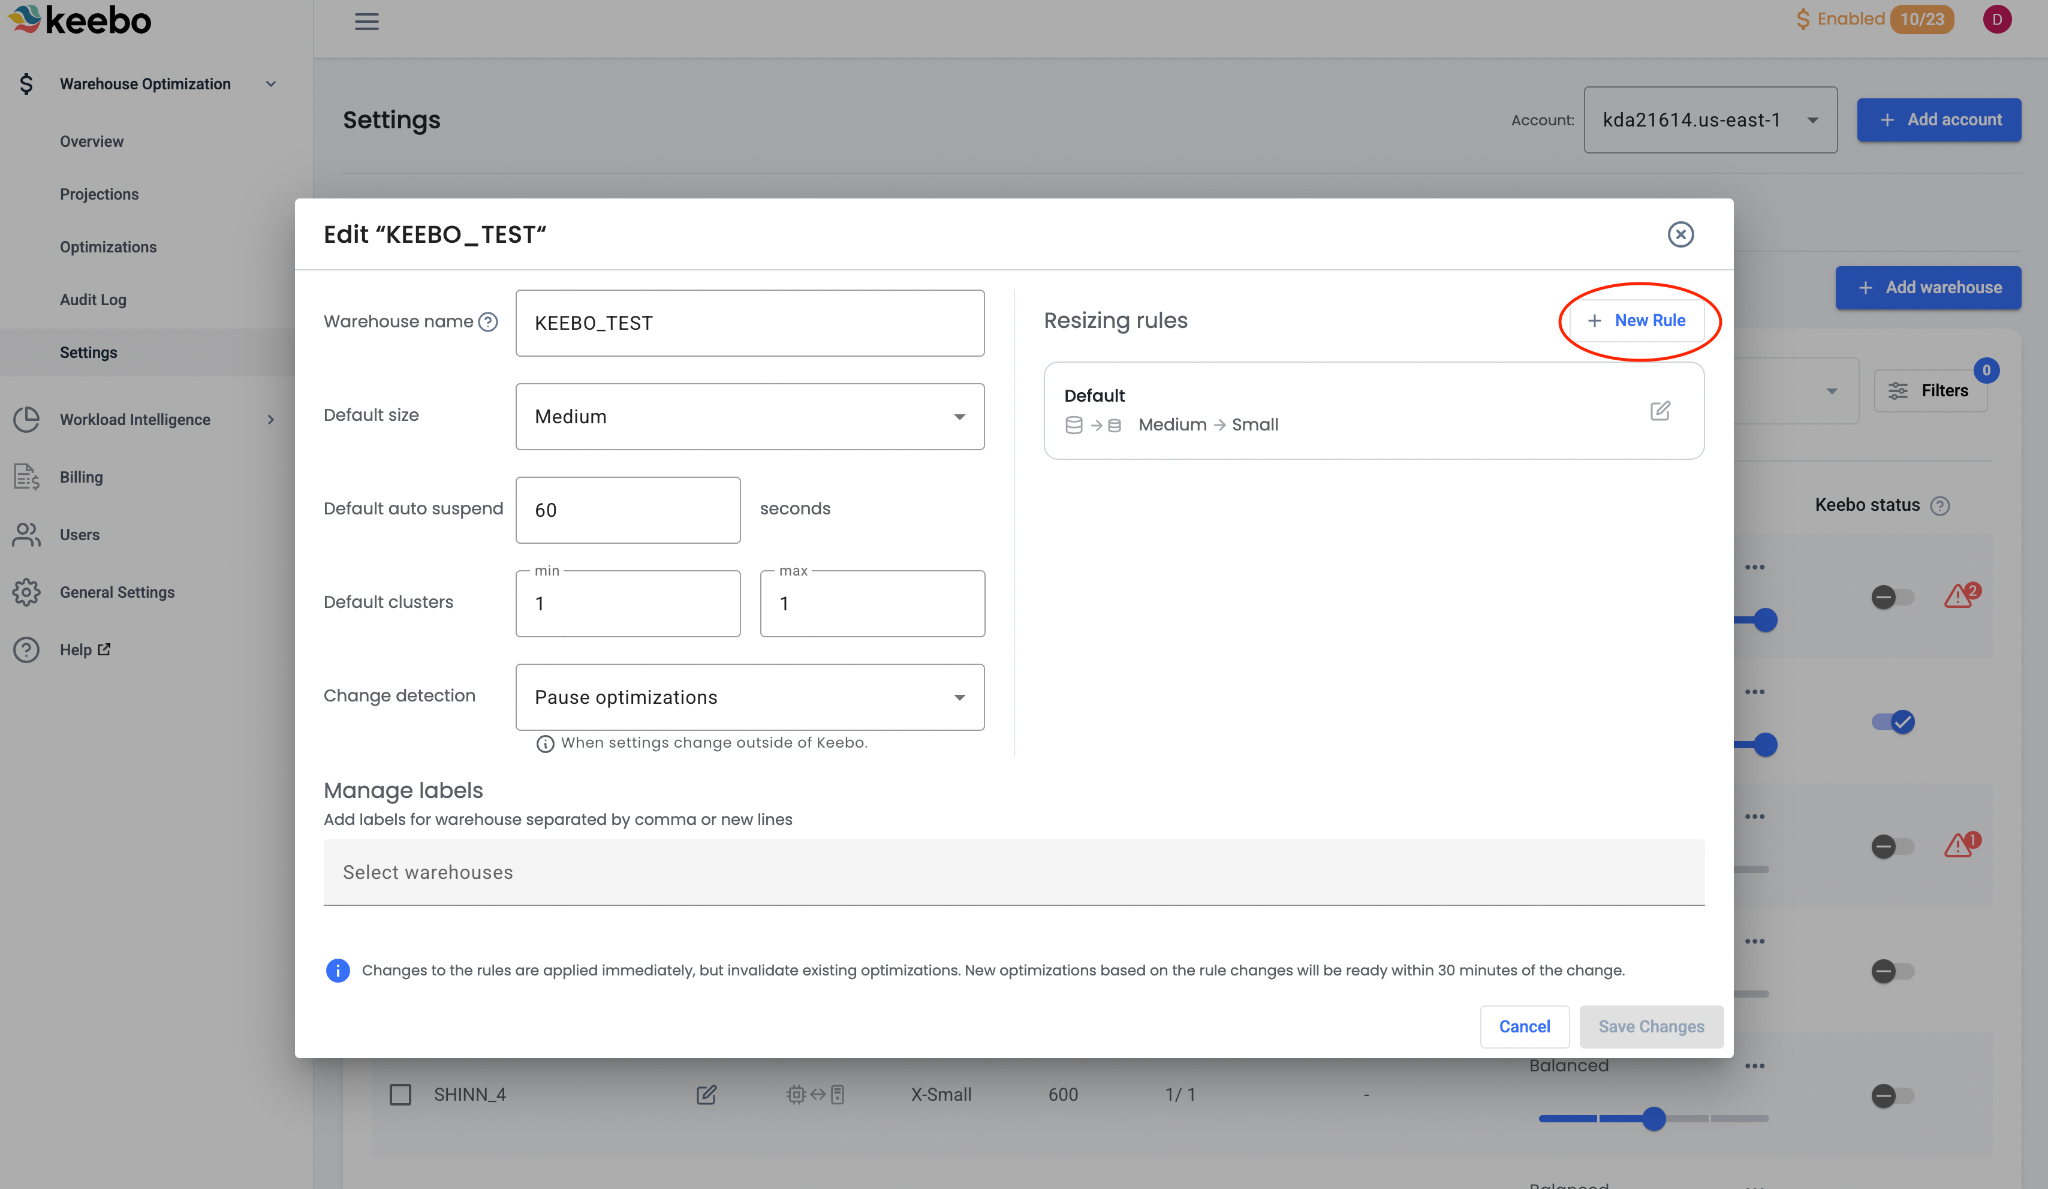Open the Projections menu item
The height and width of the screenshot is (1189, 2048).
[99, 194]
